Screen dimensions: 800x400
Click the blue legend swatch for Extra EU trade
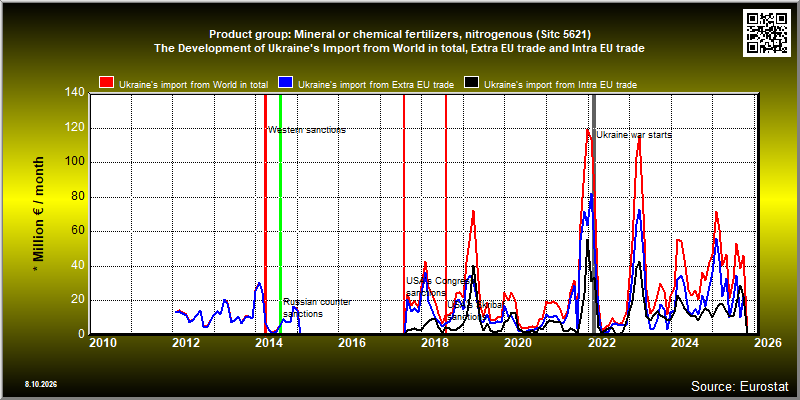coord(285,83)
